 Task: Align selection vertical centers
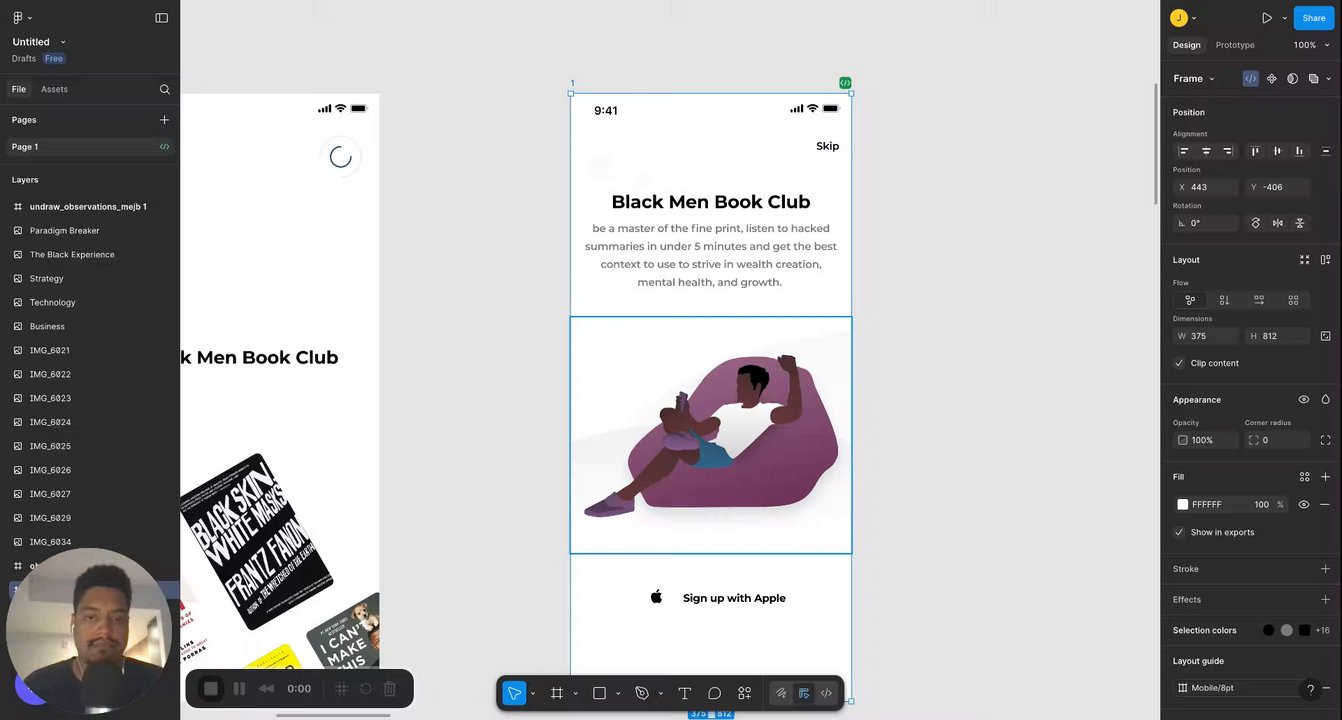point(1277,151)
